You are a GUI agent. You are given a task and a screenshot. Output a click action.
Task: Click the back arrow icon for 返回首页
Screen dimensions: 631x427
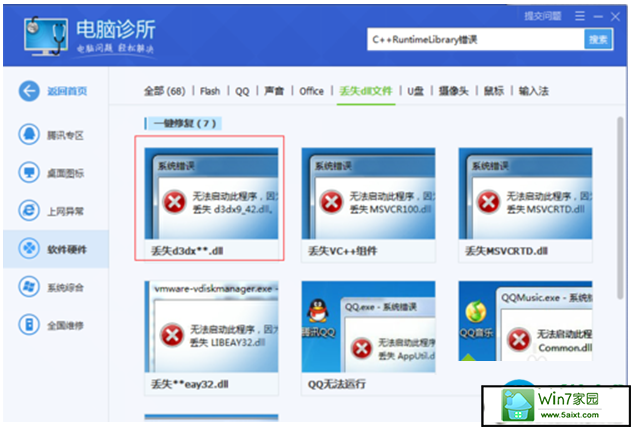pos(29,91)
